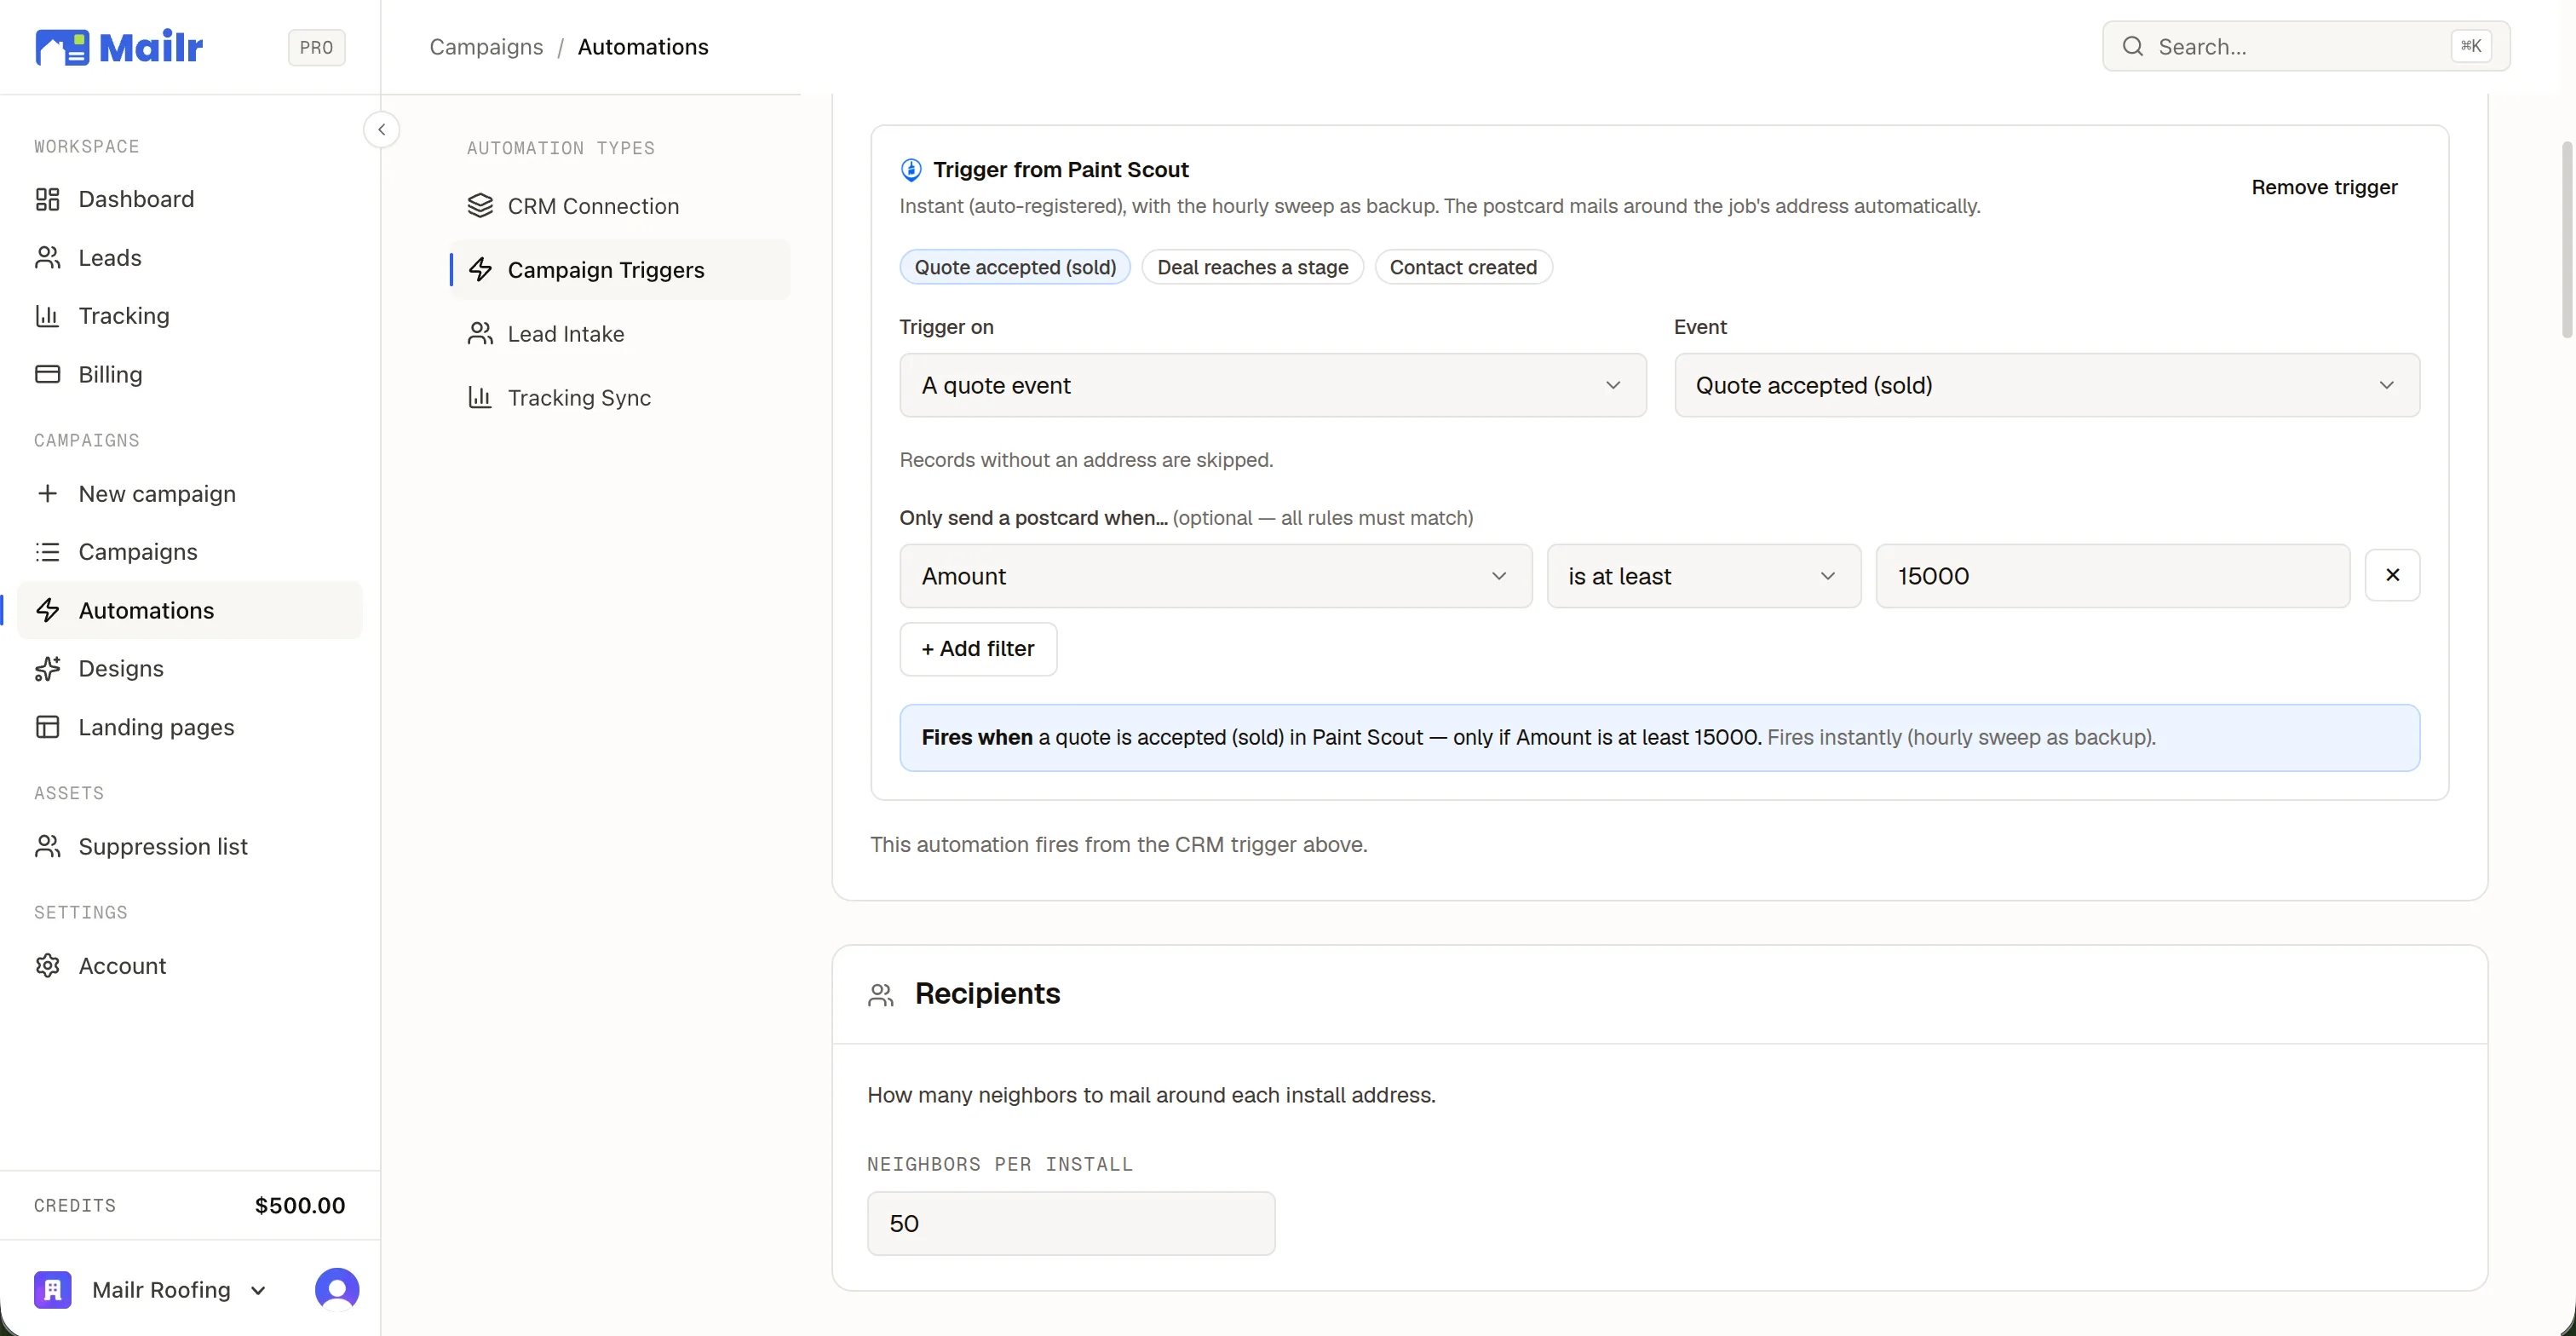Click the Tracking Sync chart icon

click(x=480, y=398)
